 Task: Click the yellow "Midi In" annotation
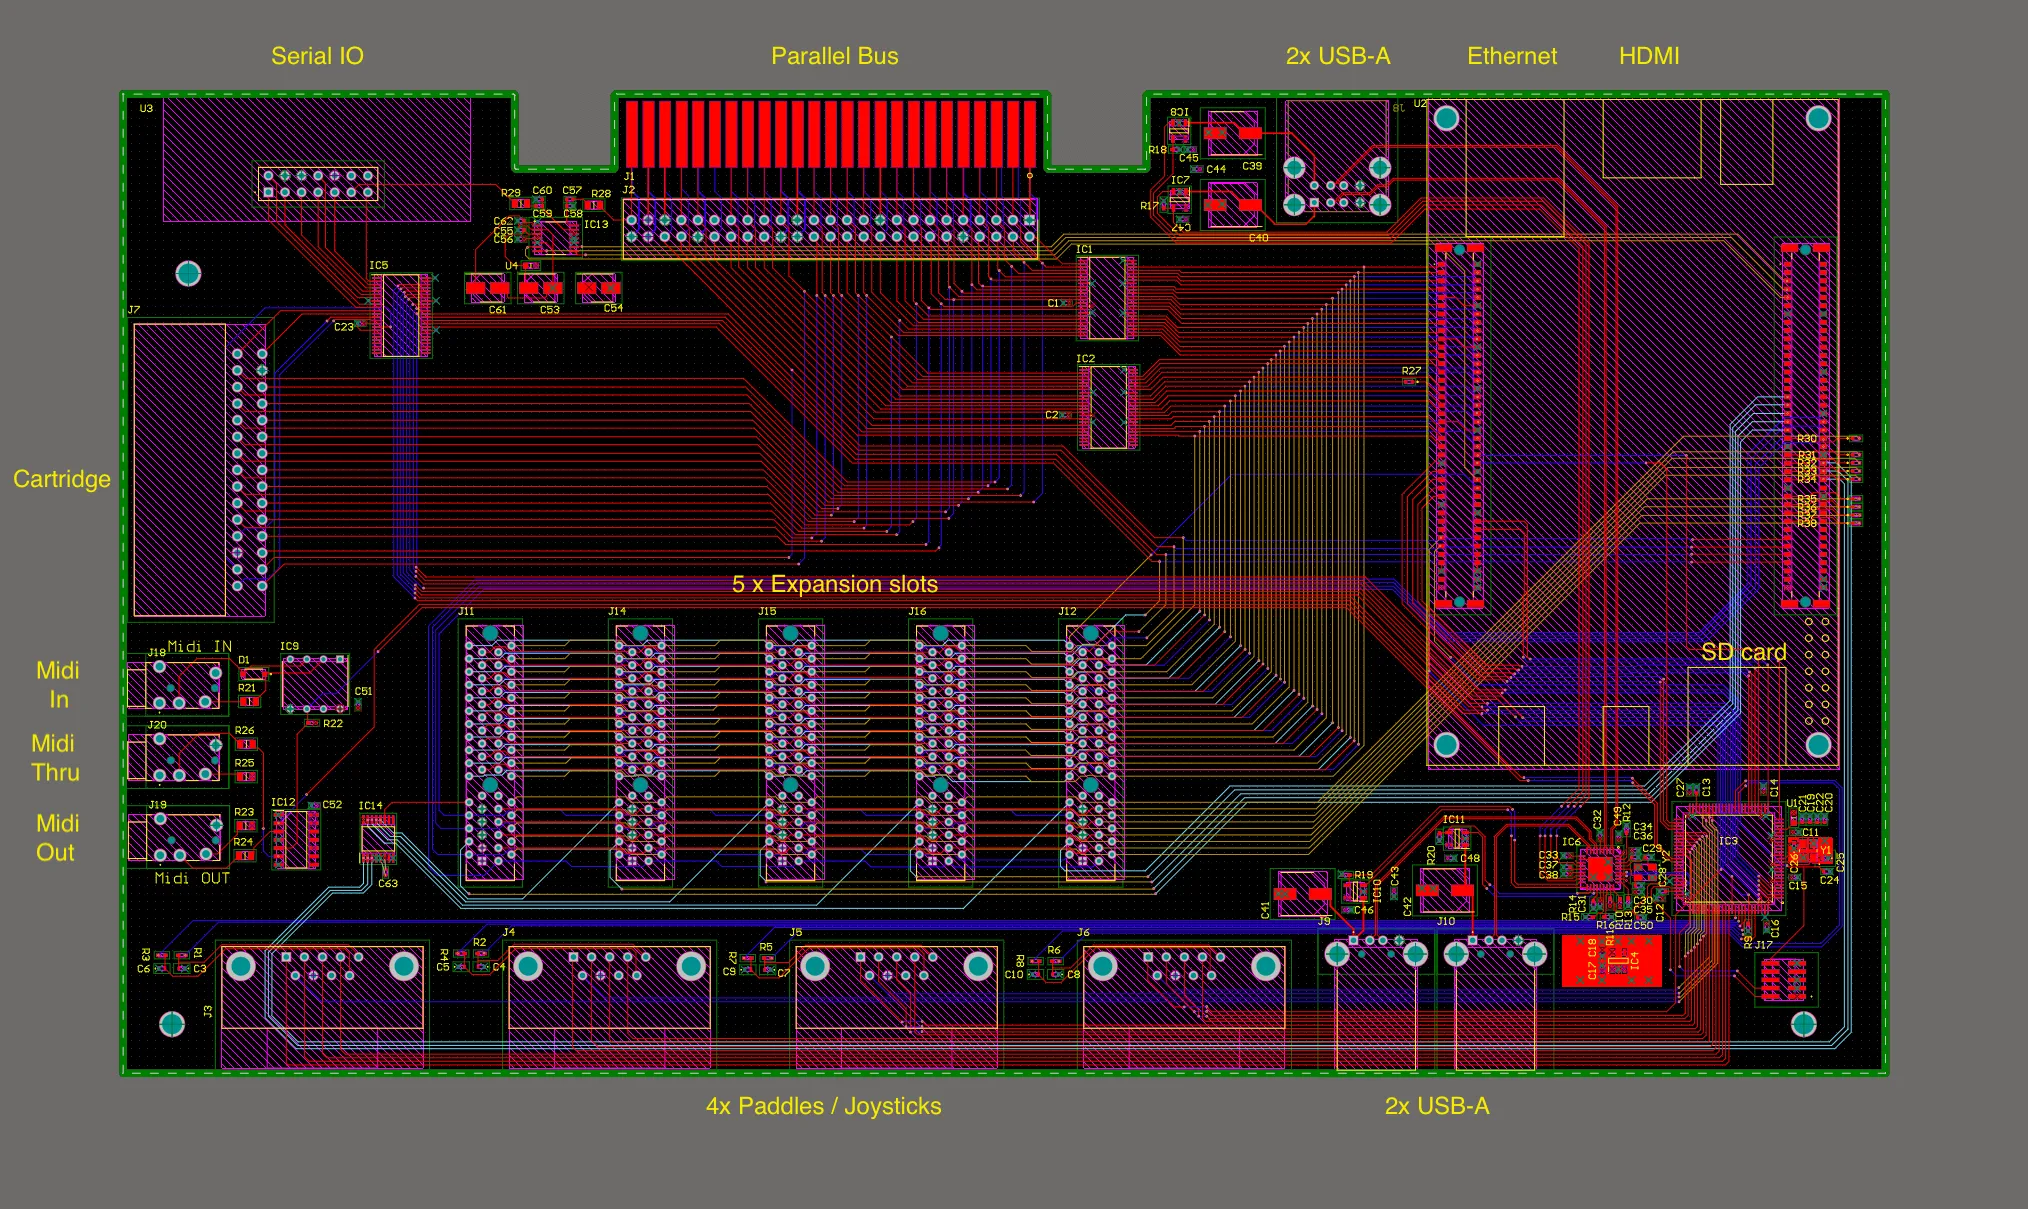pyautogui.click(x=58, y=685)
